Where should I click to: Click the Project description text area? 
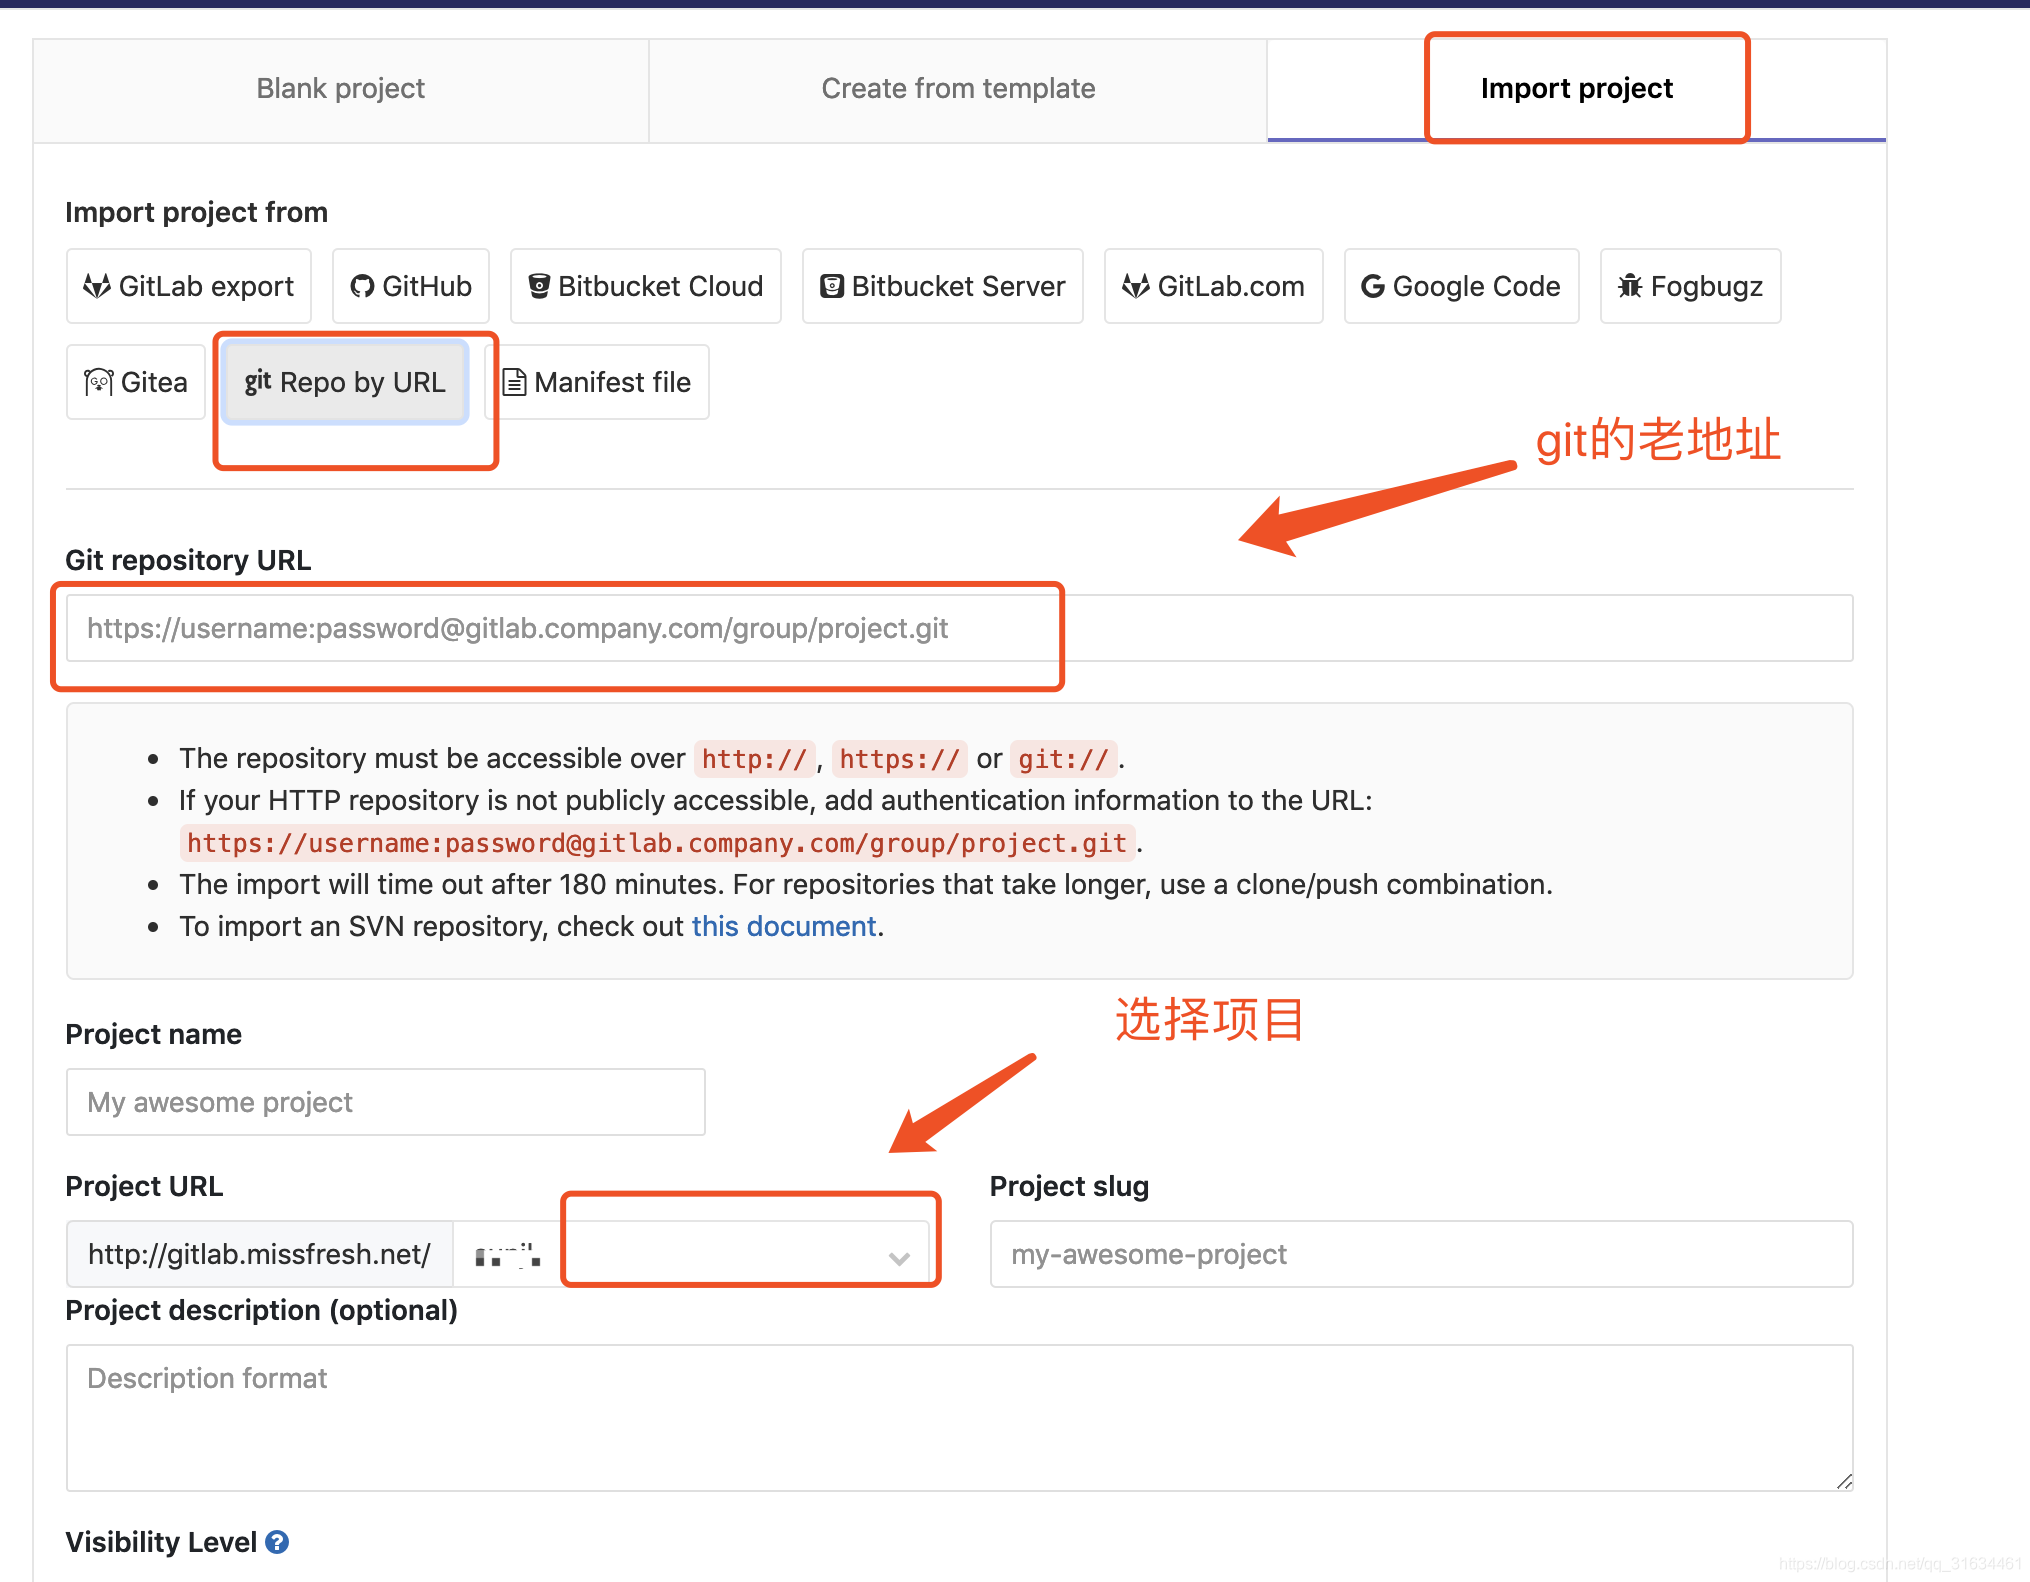pyautogui.click(x=958, y=1418)
